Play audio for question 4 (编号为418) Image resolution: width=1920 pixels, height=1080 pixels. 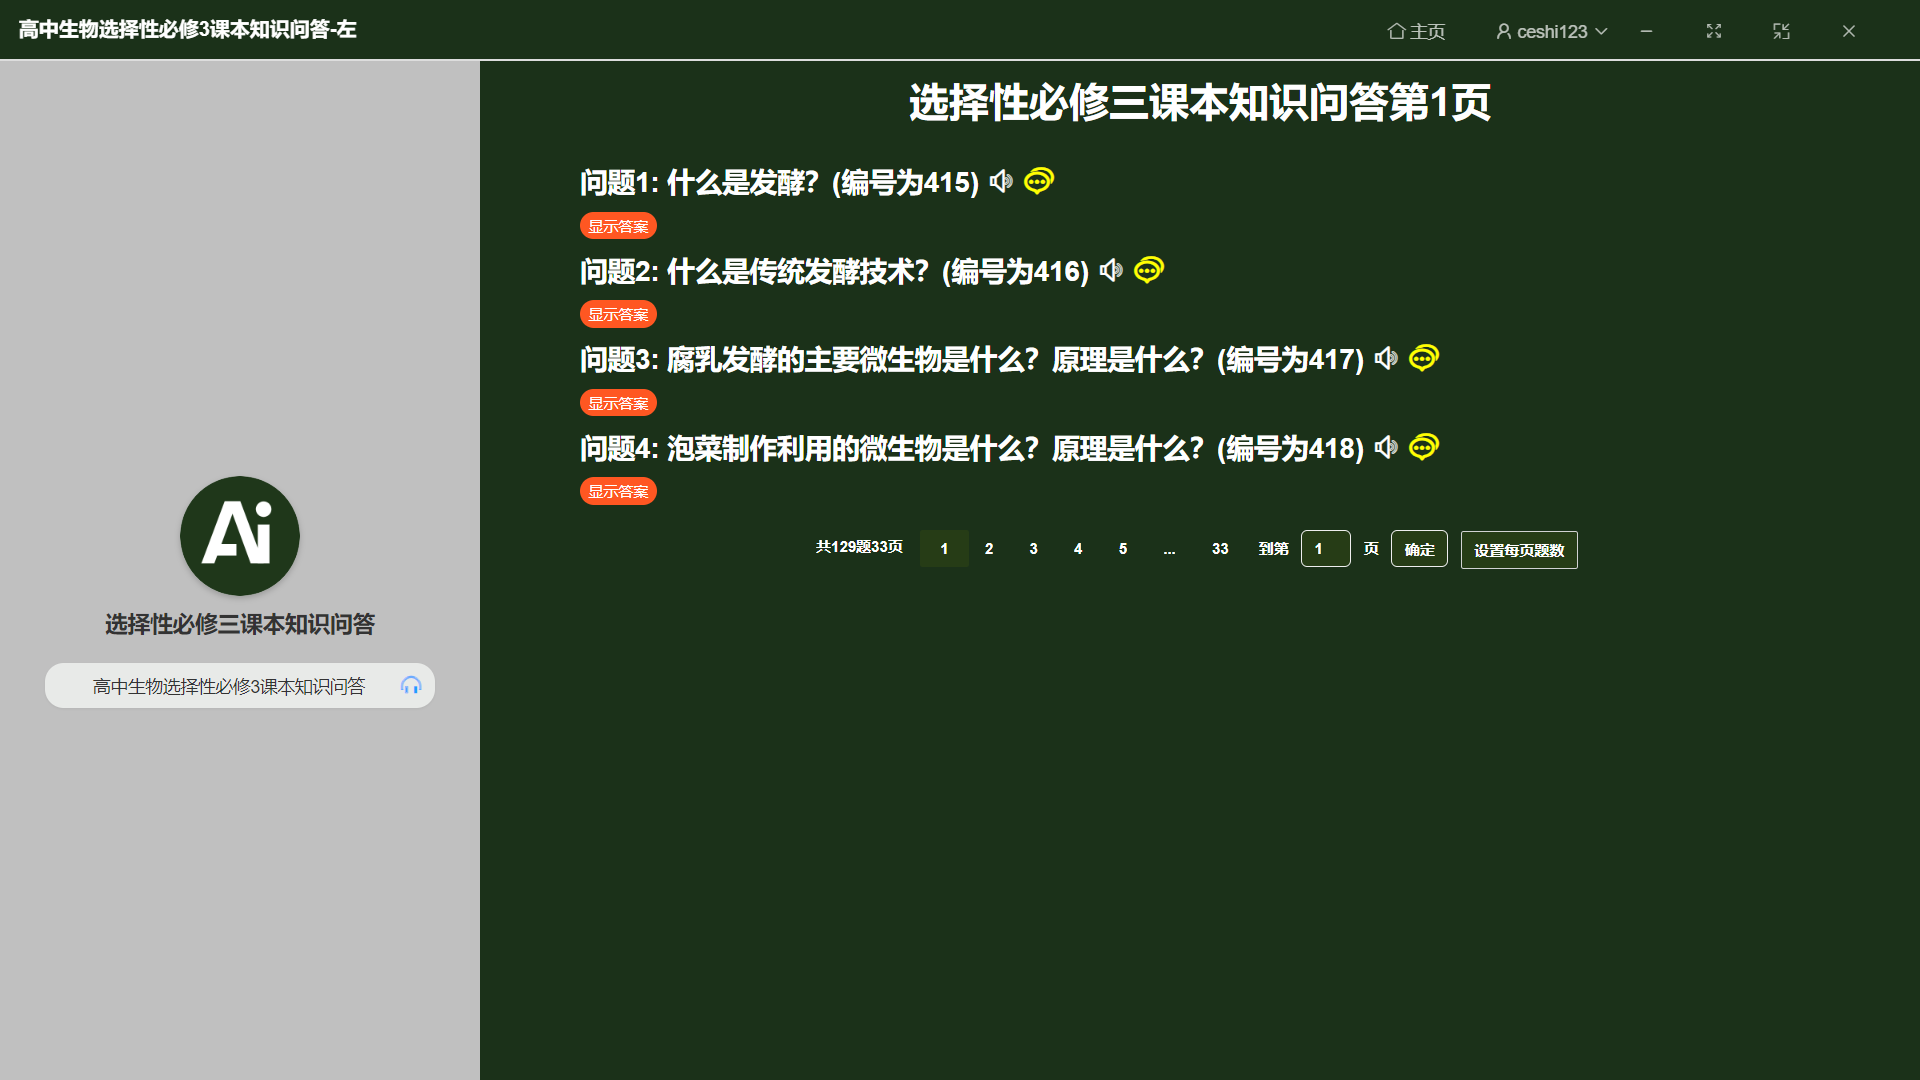pos(1386,447)
